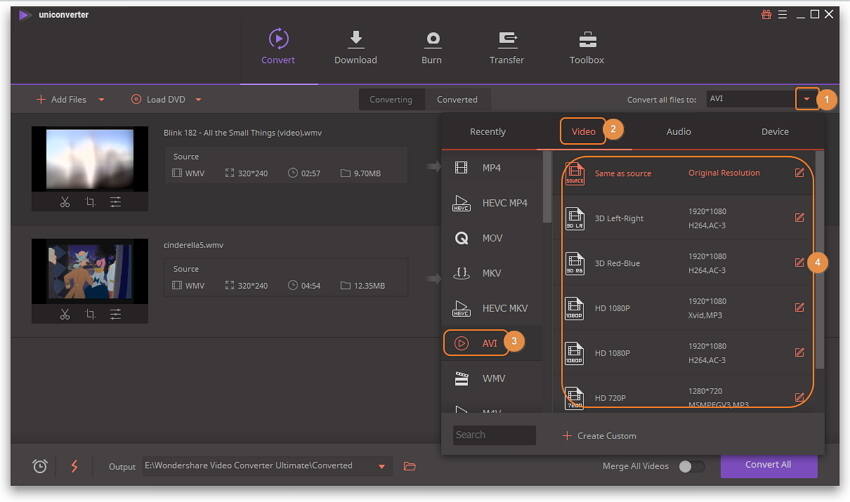
Task: Switch to the Video tab
Action: click(583, 132)
